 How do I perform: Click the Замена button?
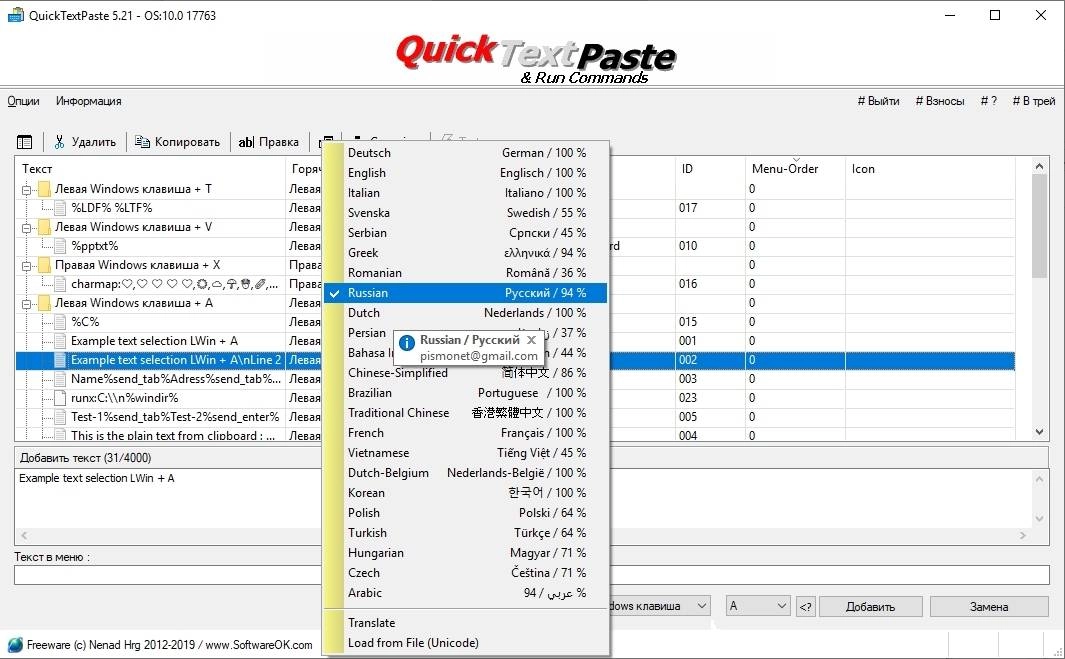(989, 607)
